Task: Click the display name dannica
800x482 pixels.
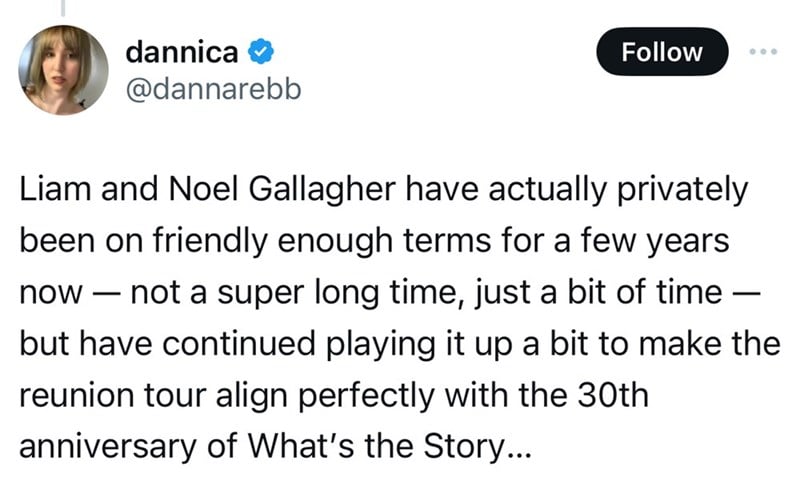Action: pos(181,50)
